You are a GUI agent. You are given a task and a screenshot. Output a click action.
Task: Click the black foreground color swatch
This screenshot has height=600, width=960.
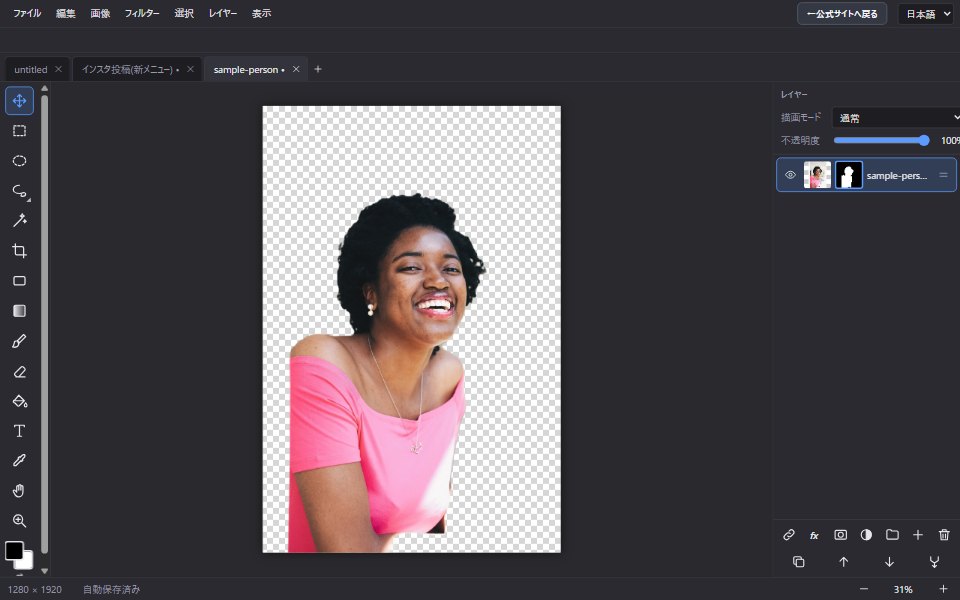pyautogui.click(x=14, y=550)
